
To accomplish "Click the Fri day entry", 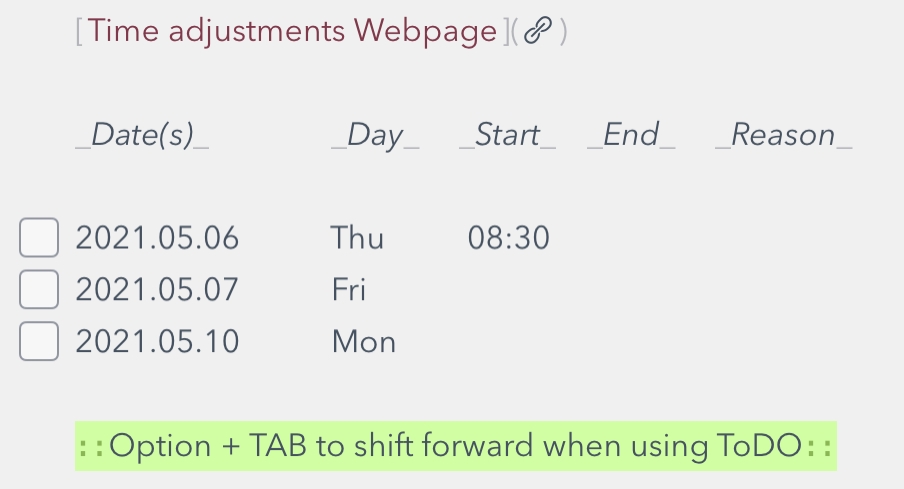I will [x=349, y=289].
